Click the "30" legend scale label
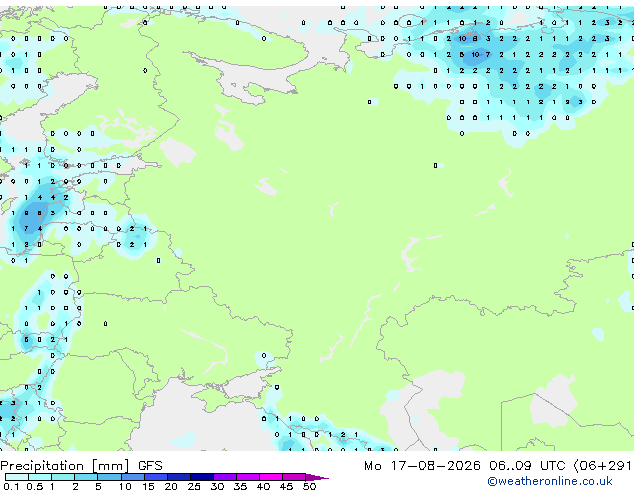This screenshot has width=634, height=490. pos(217,486)
